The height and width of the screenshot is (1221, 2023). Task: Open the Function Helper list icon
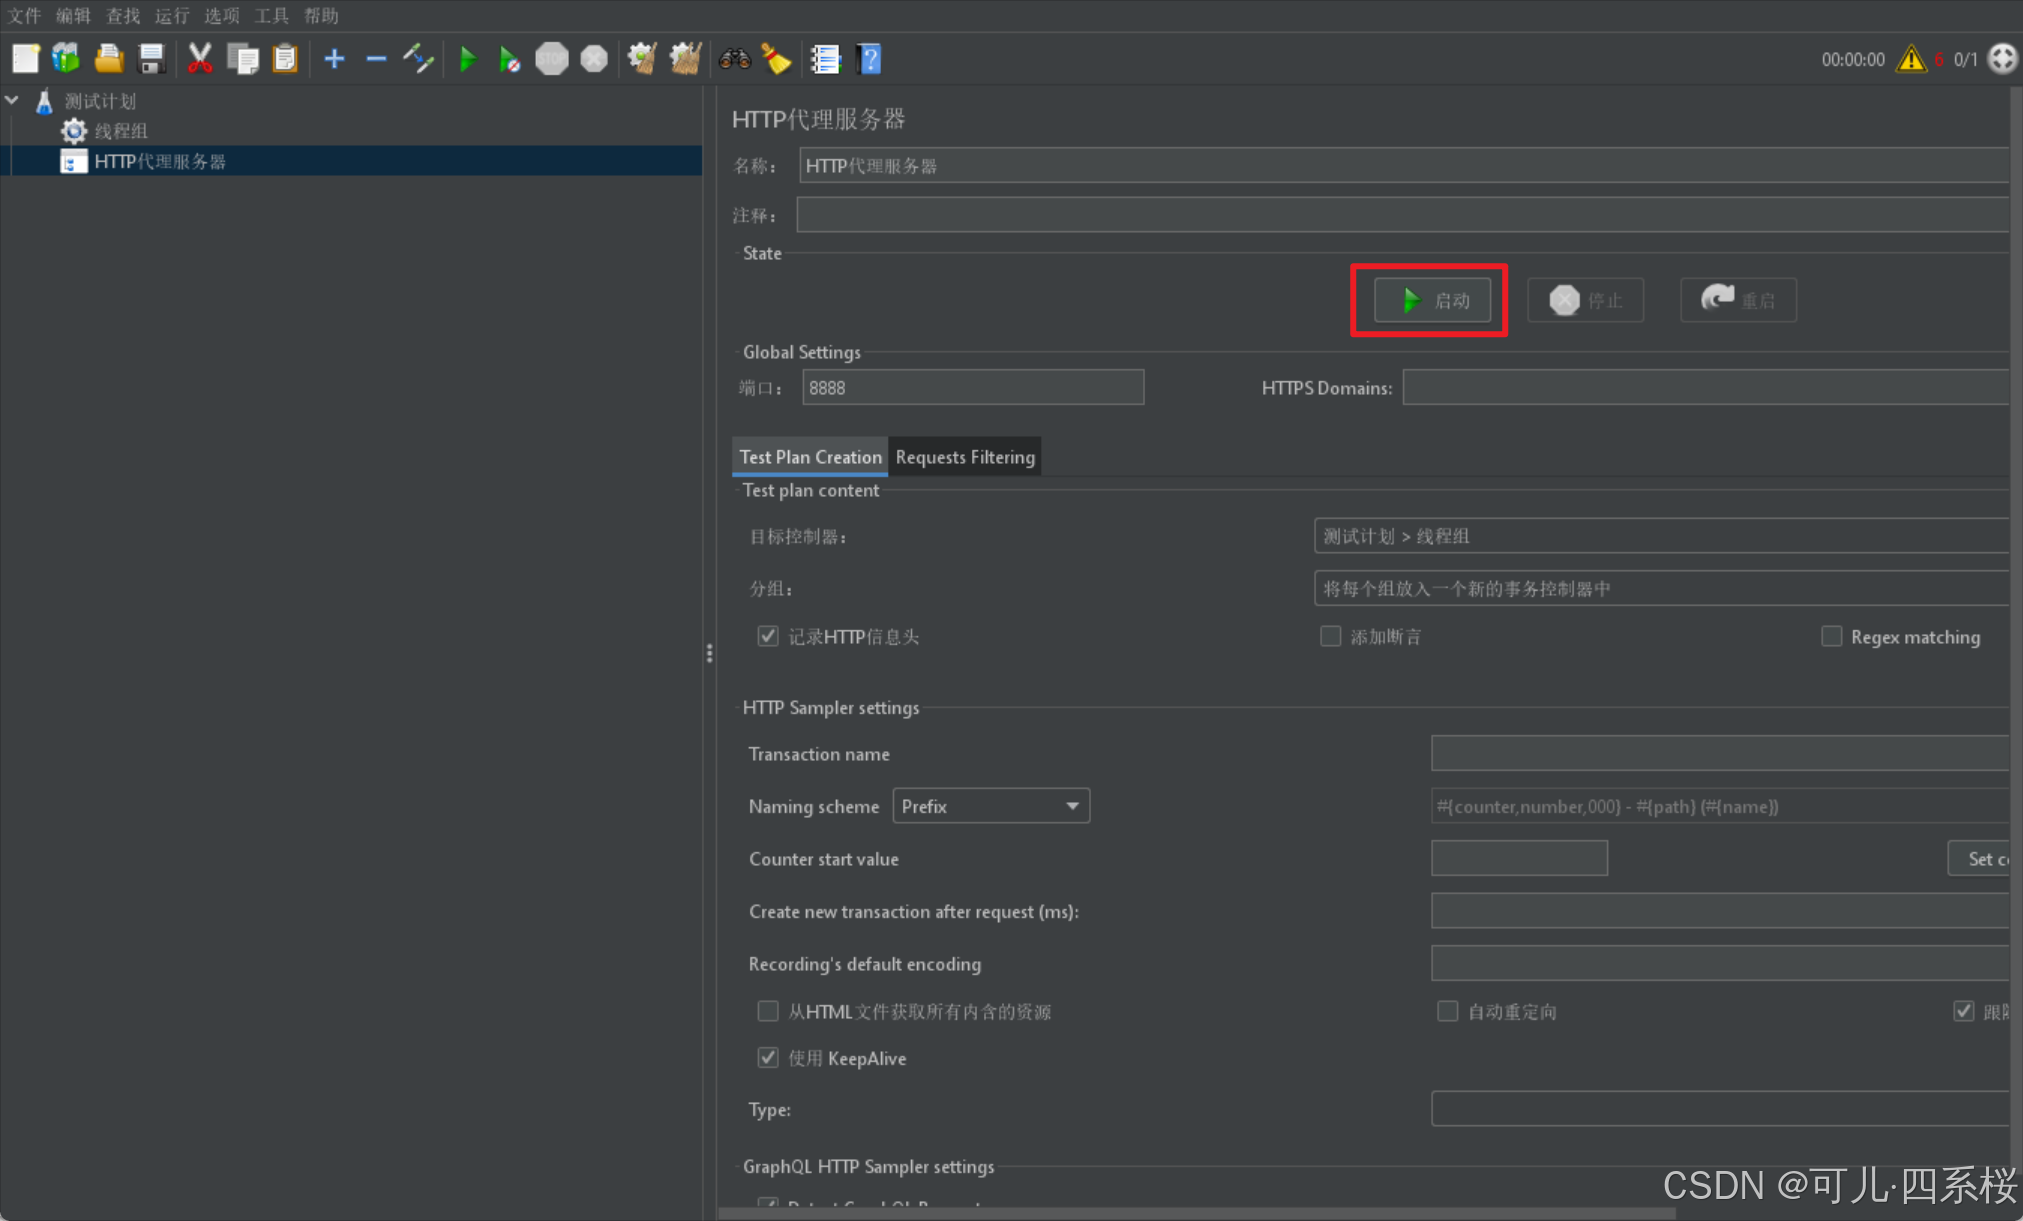coord(825,59)
